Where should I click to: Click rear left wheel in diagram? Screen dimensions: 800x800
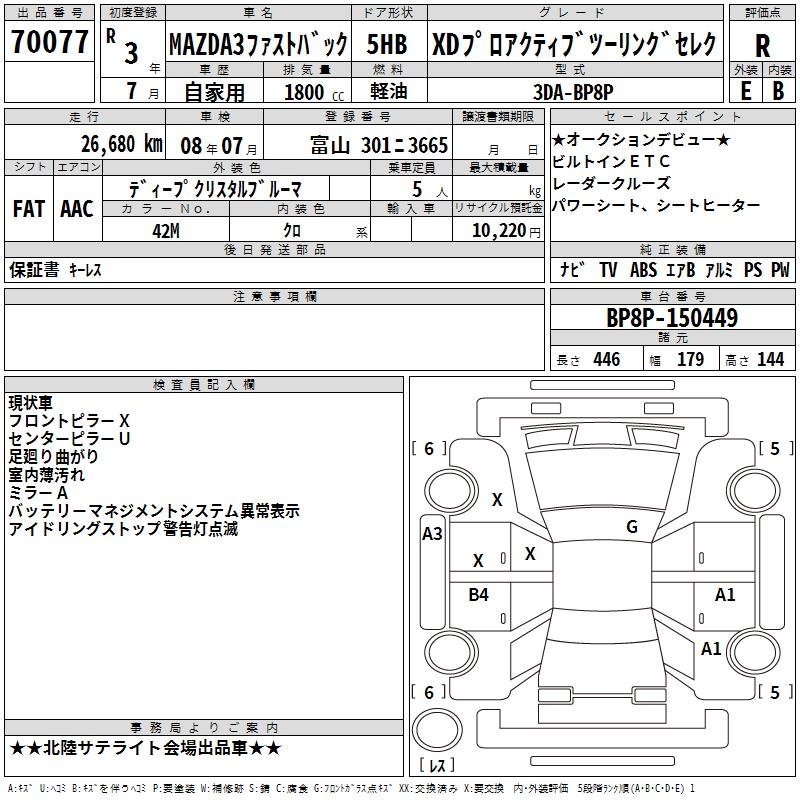point(451,653)
